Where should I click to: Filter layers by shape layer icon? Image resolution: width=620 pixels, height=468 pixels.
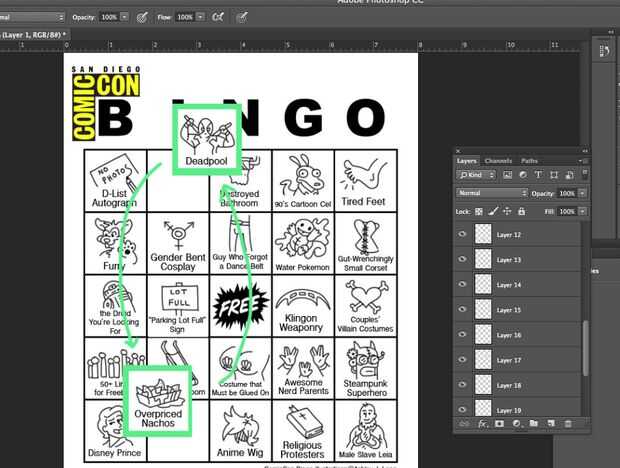554,175
